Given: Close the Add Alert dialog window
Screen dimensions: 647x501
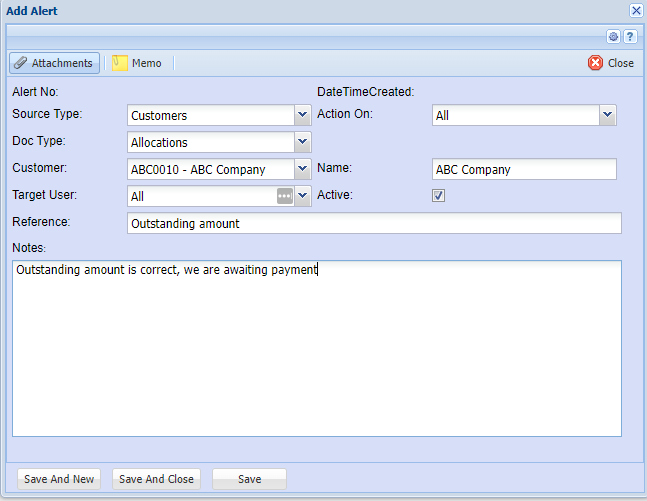Looking at the screenshot, I should [x=636, y=10].
